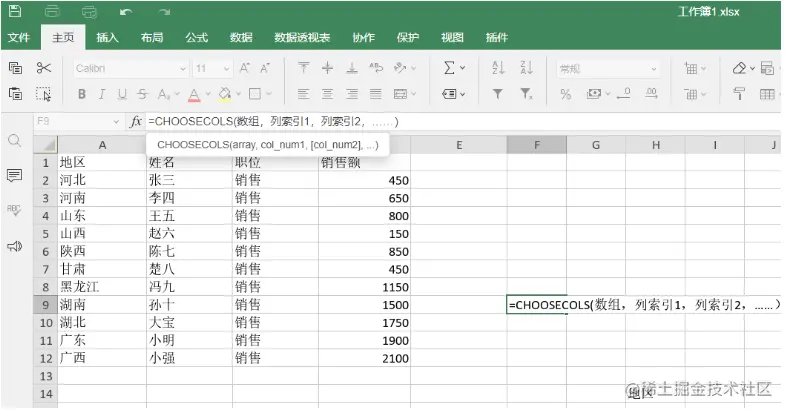This screenshot has width=786, height=412.
Task: Justify text in cell
Action: click(376, 94)
